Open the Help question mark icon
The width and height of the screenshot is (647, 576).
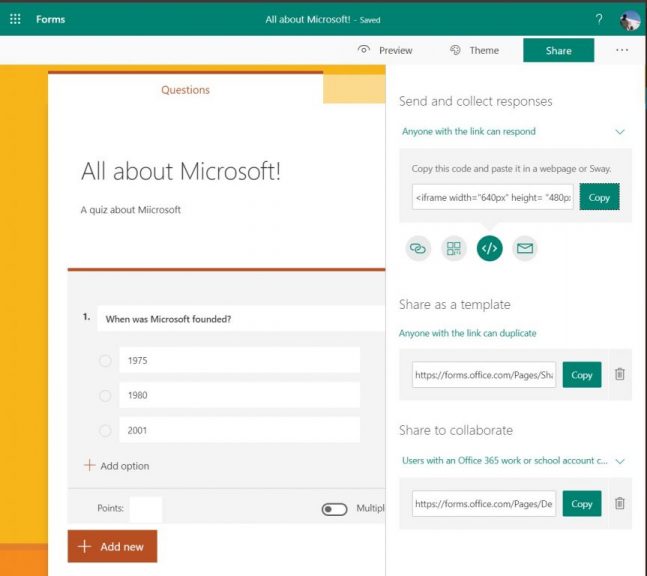[599, 19]
